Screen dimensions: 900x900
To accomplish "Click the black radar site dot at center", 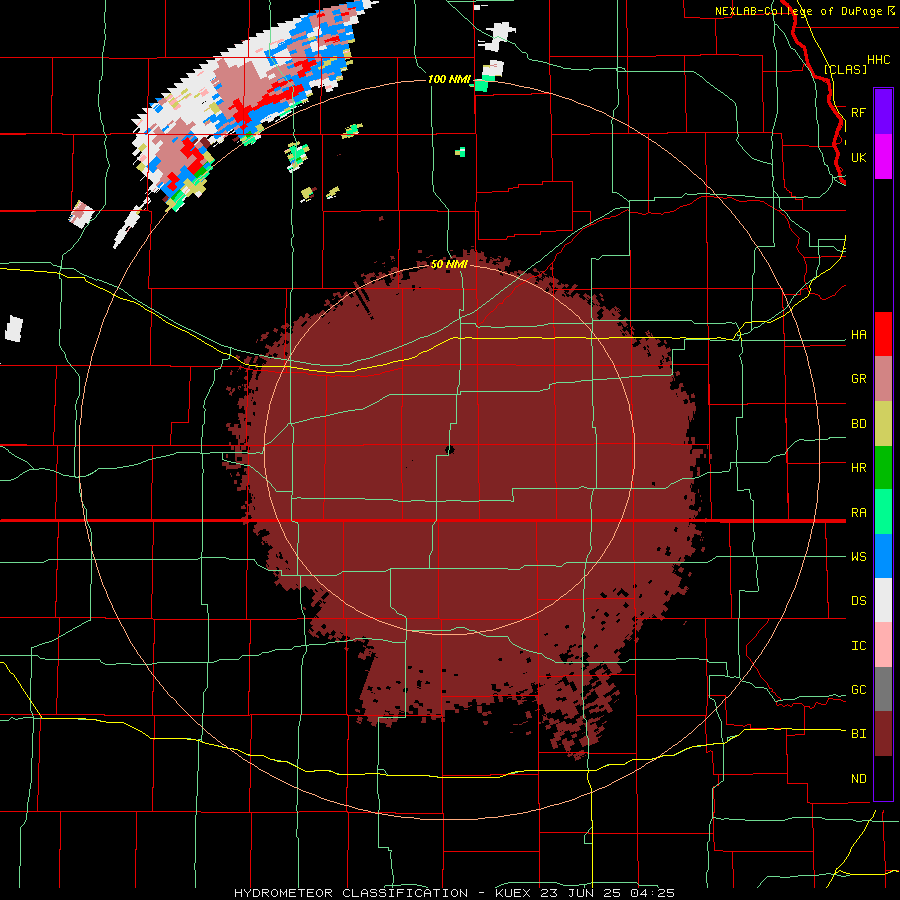I will [449, 450].
